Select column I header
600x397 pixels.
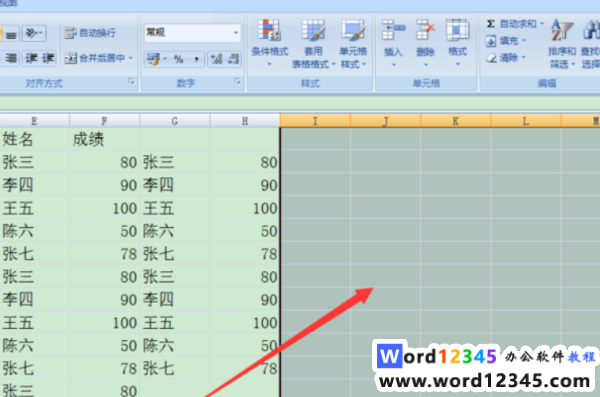315,121
